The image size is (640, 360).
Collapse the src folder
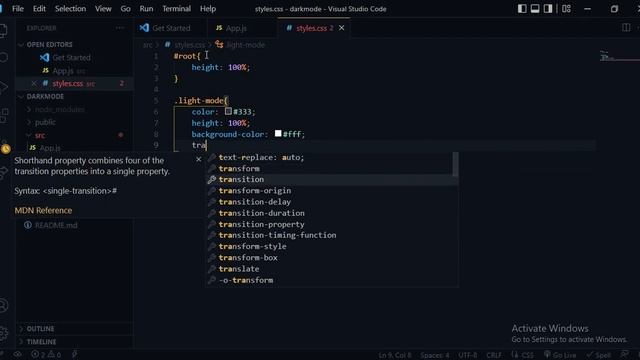(x=40, y=135)
